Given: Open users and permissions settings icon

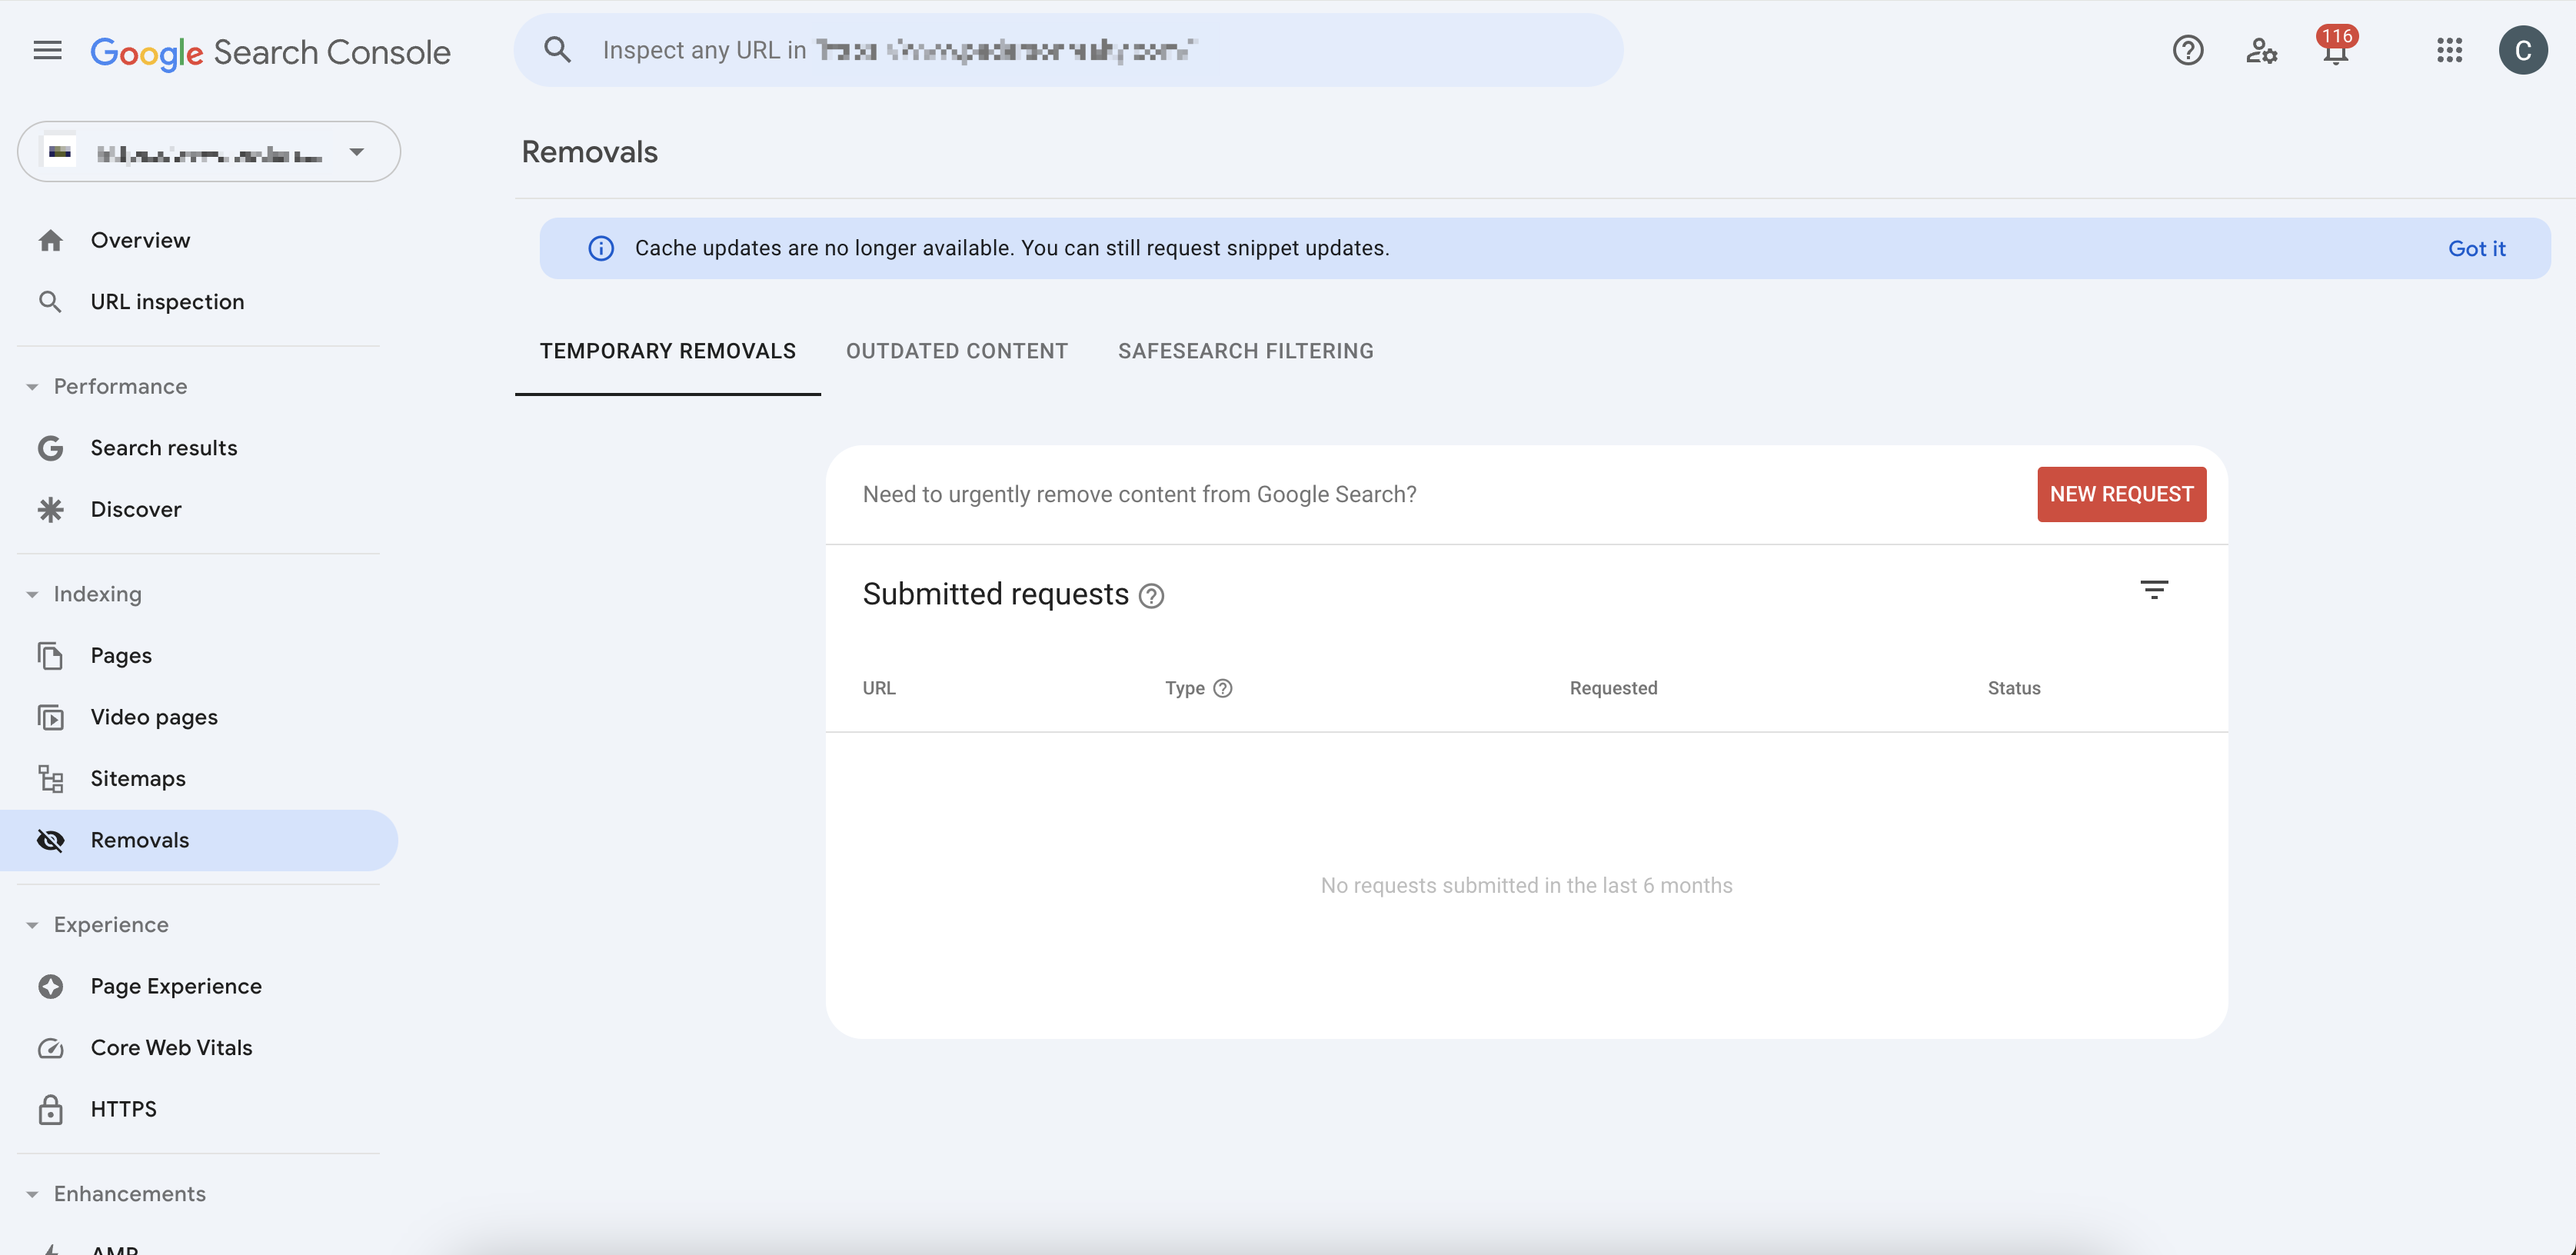Looking at the screenshot, I should pos(2261,50).
